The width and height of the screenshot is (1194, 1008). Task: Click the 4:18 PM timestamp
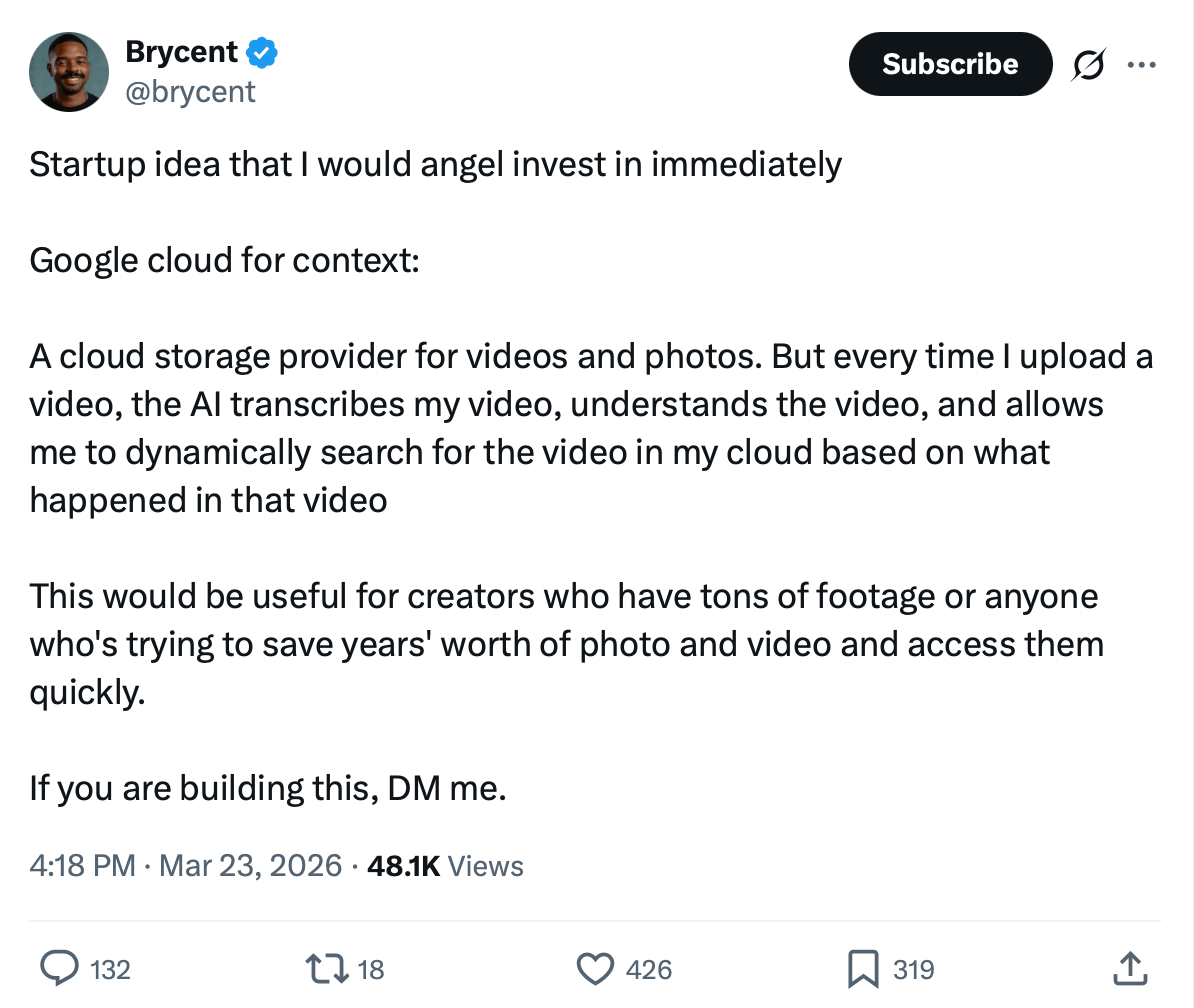[x=82, y=865]
